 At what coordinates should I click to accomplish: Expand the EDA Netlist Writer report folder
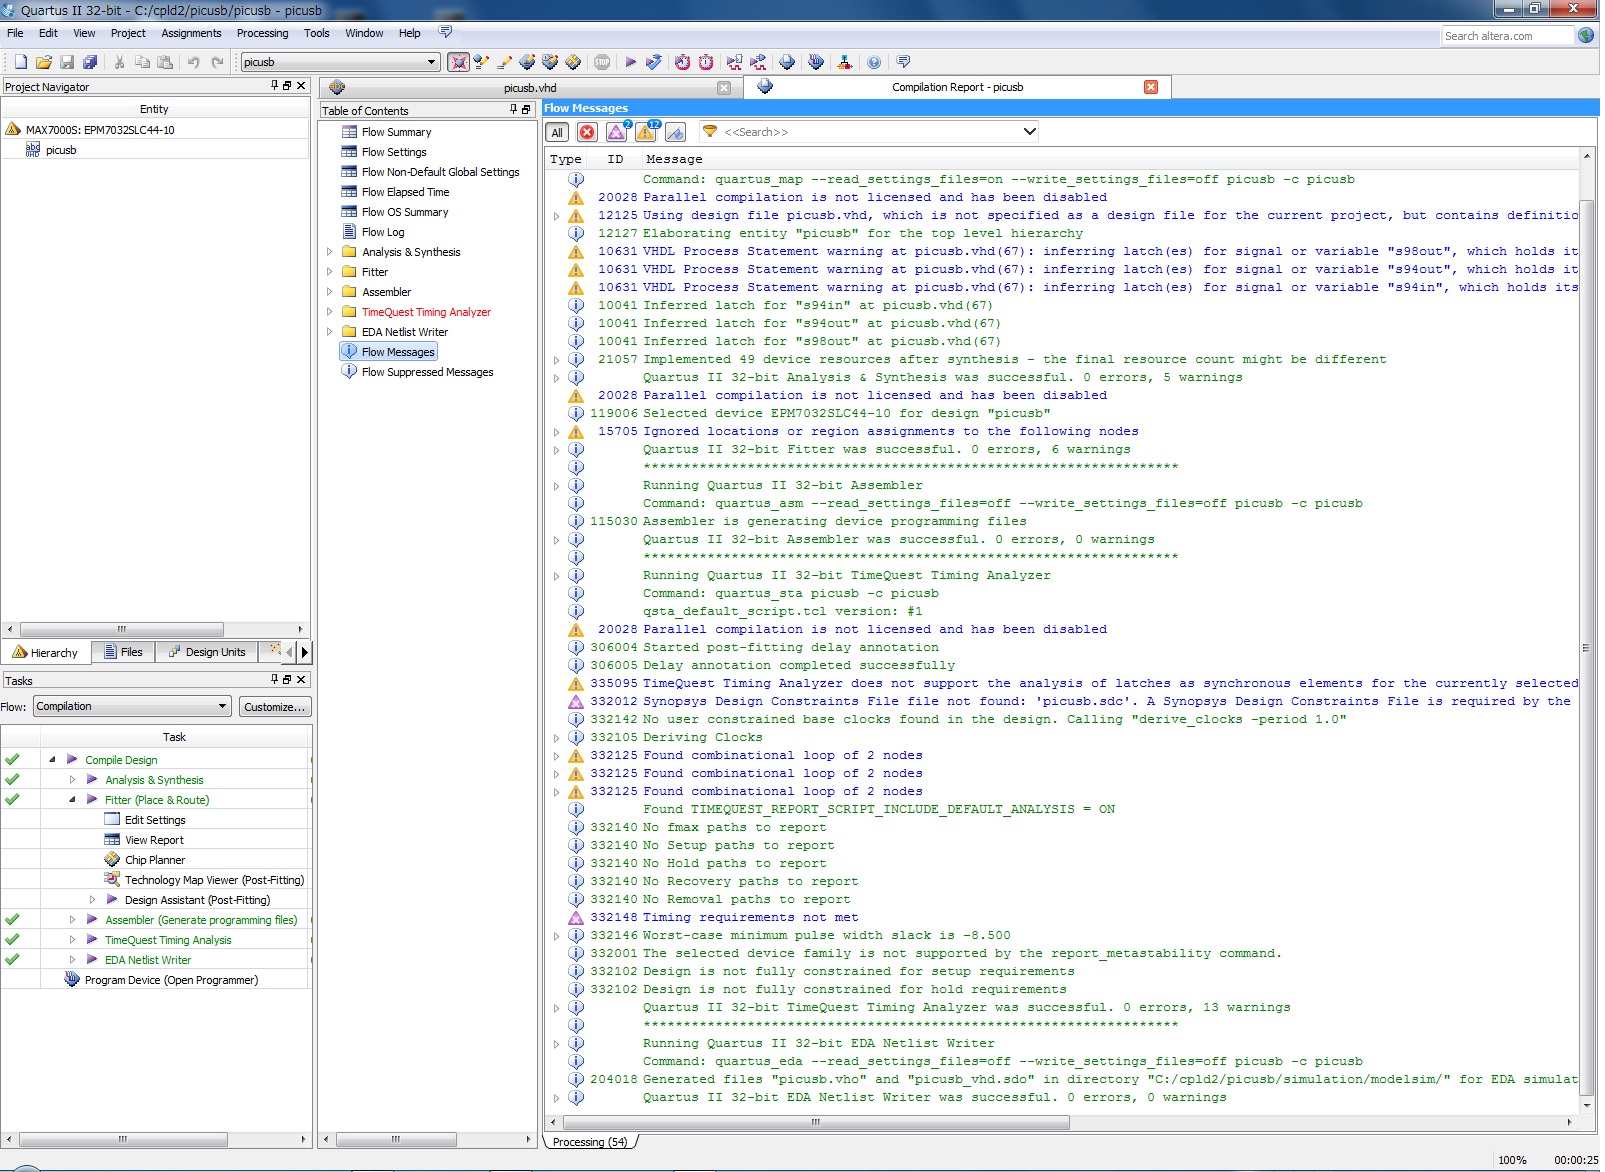tap(329, 332)
